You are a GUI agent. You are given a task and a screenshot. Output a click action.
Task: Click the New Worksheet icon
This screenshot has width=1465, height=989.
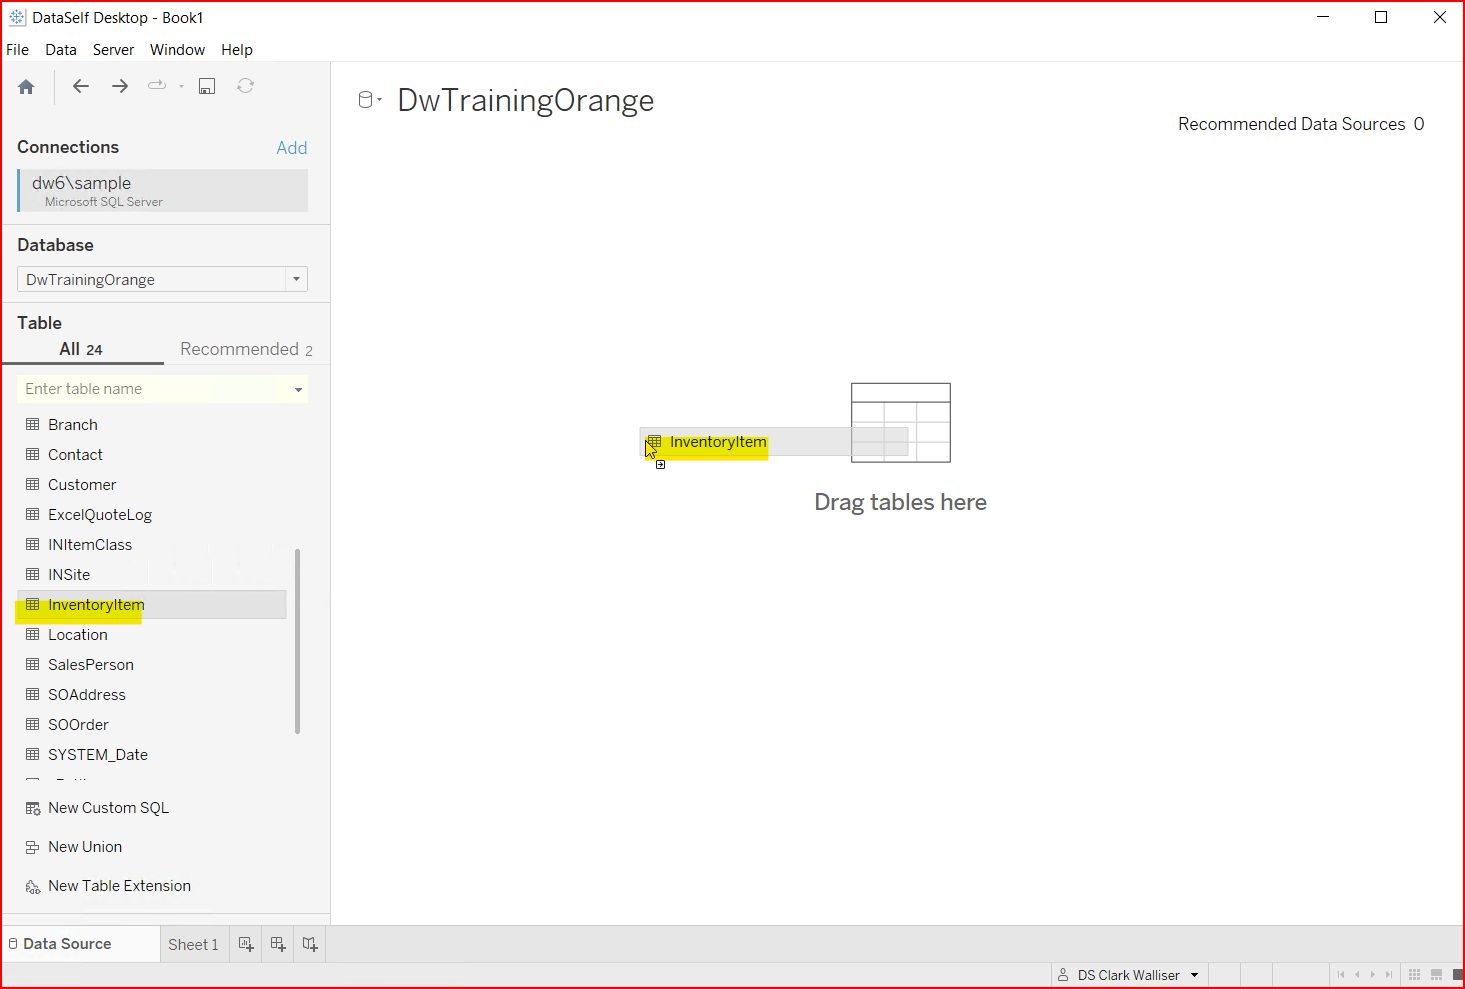[246, 944]
